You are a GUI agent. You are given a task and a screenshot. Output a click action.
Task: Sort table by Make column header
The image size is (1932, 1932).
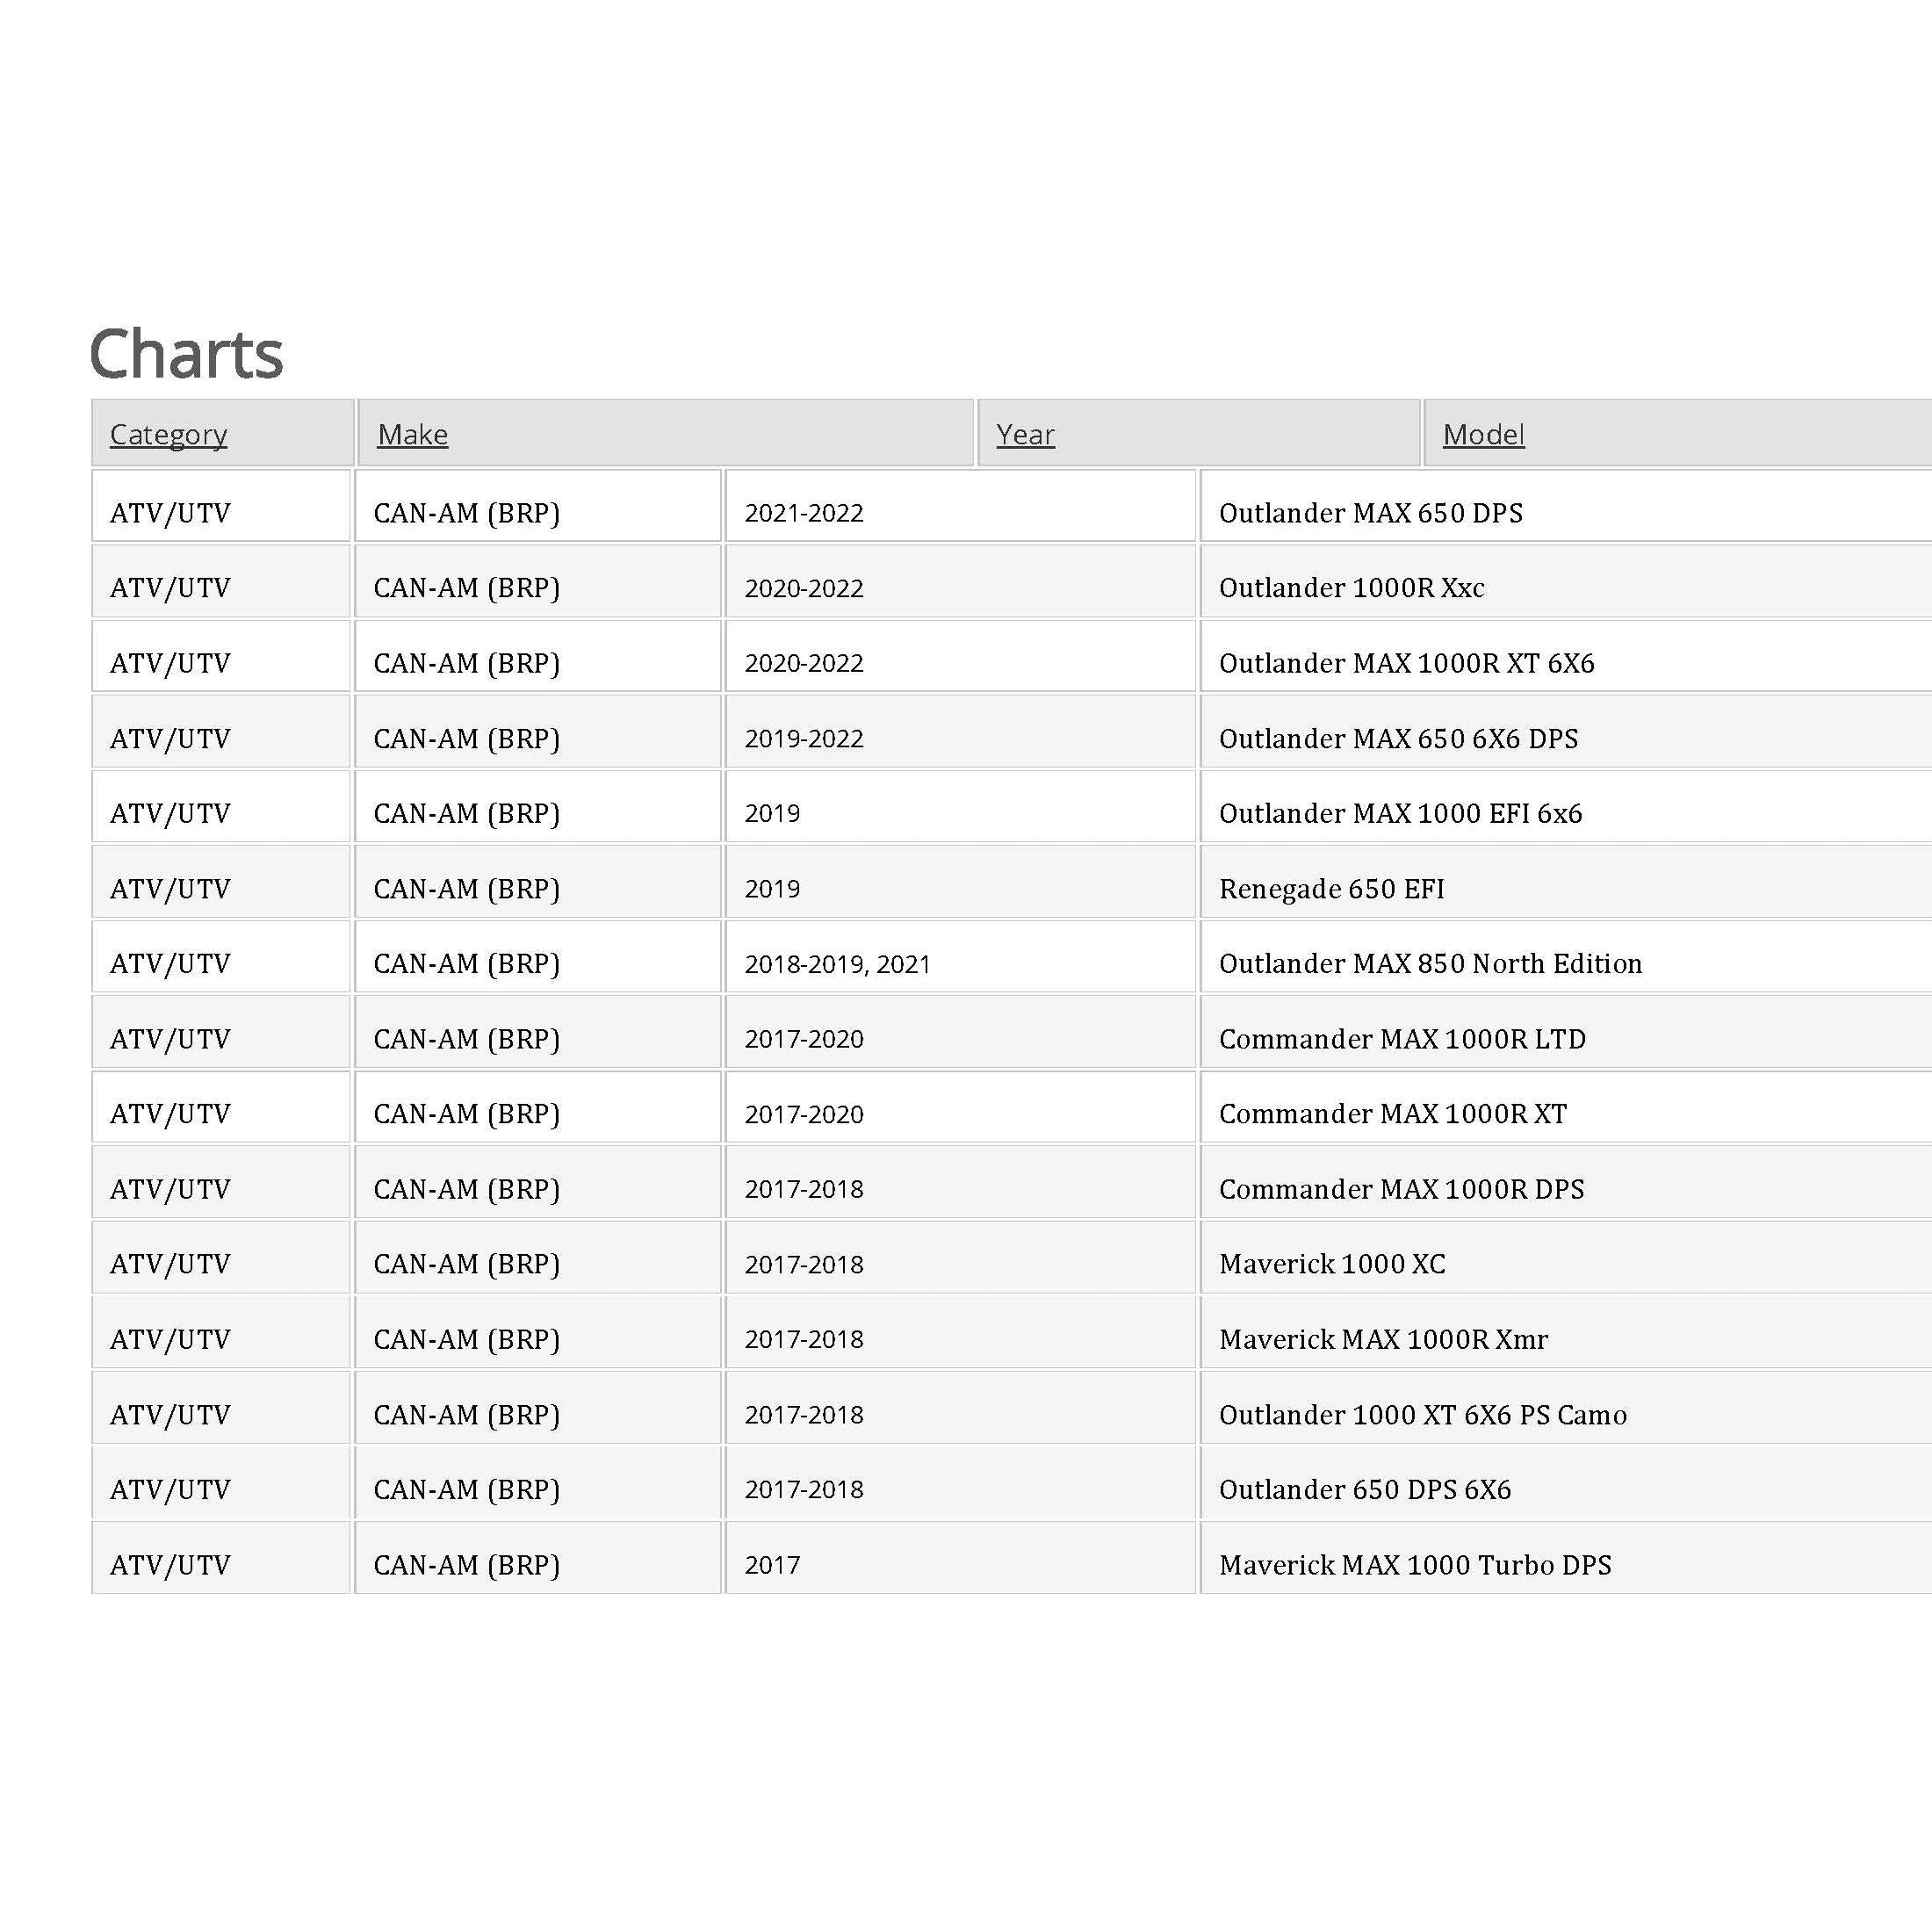point(412,434)
